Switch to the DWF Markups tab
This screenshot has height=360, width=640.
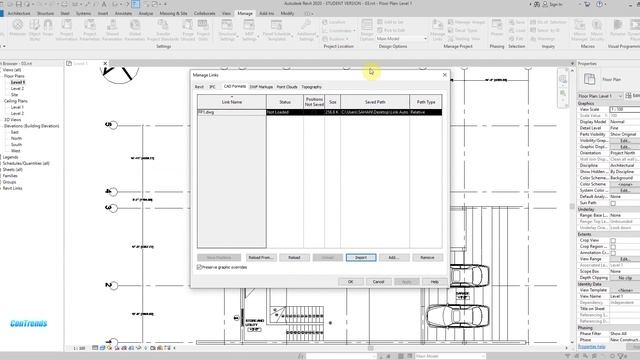point(261,87)
